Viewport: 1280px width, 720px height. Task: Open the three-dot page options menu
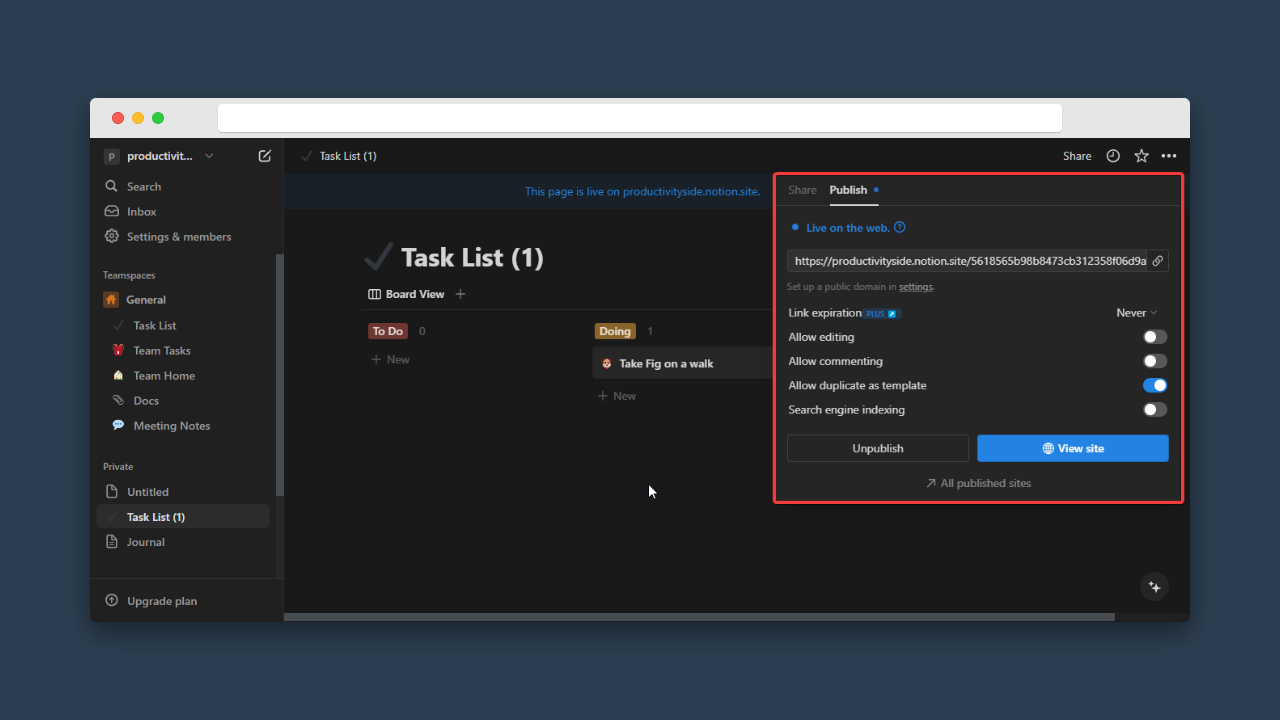(x=1169, y=156)
